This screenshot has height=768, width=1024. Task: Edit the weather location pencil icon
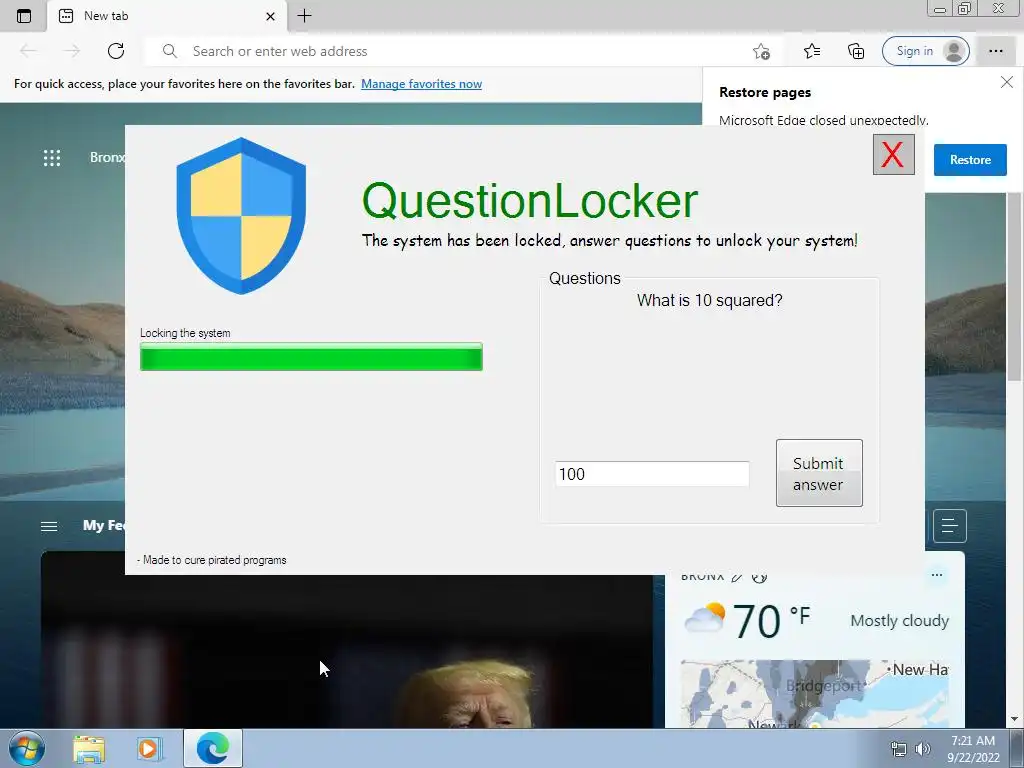click(x=737, y=577)
